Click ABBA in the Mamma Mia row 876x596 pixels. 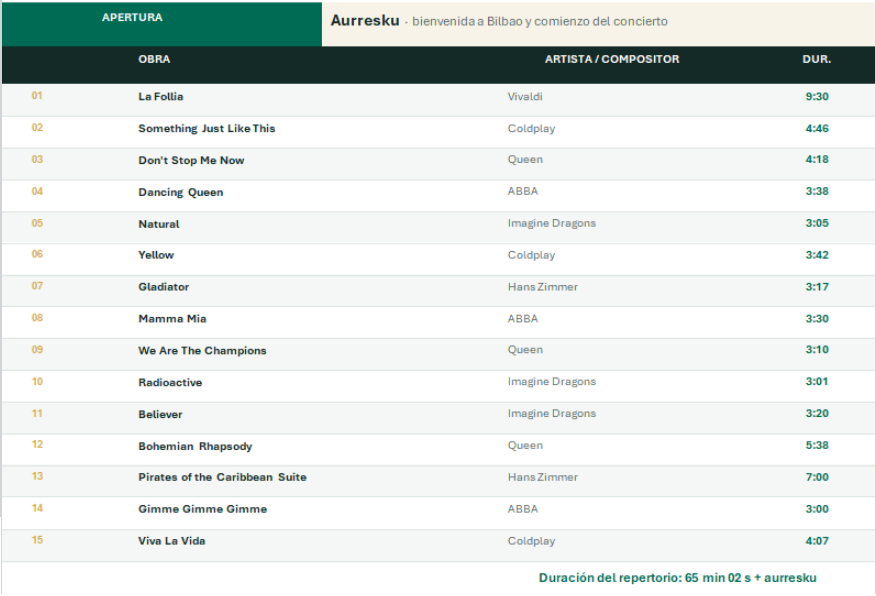point(523,318)
